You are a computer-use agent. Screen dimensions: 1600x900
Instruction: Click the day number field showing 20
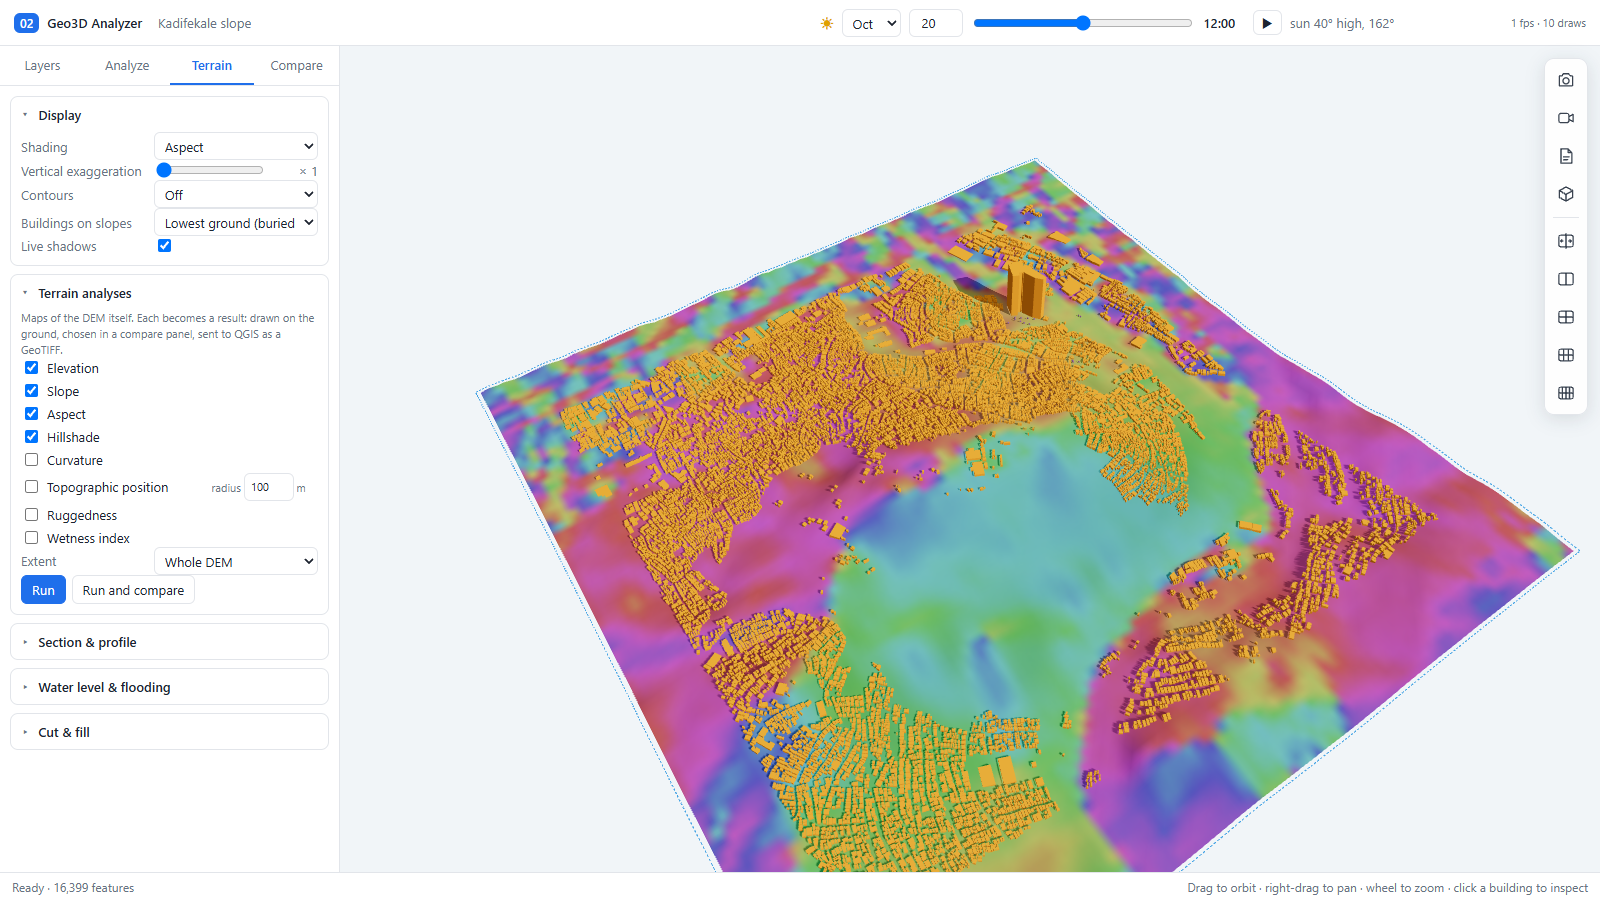tap(936, 23)
